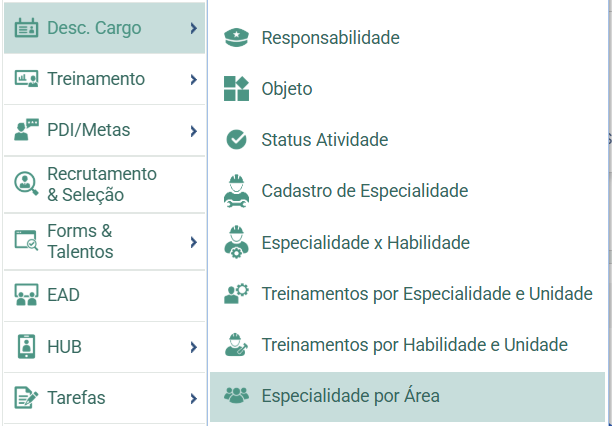Click the worker hammer icon for Treinamentos por Habilidade
This screenshot has height=426, width=612.
click(237, 344)
